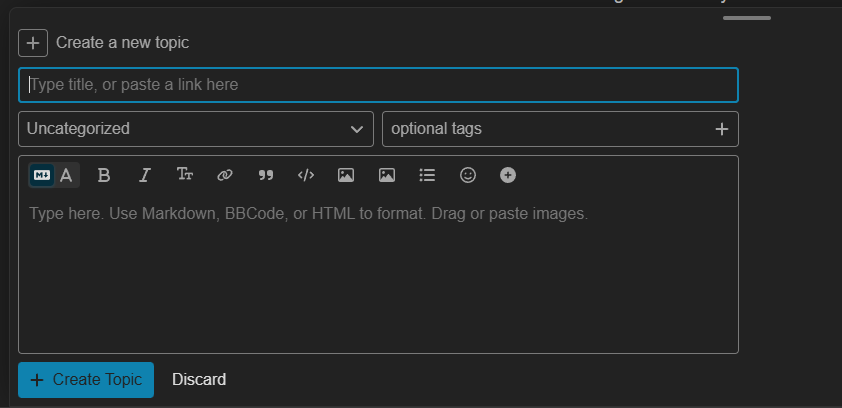
Task: Apply italic formatting to text
Action: [x=144, y=175]
